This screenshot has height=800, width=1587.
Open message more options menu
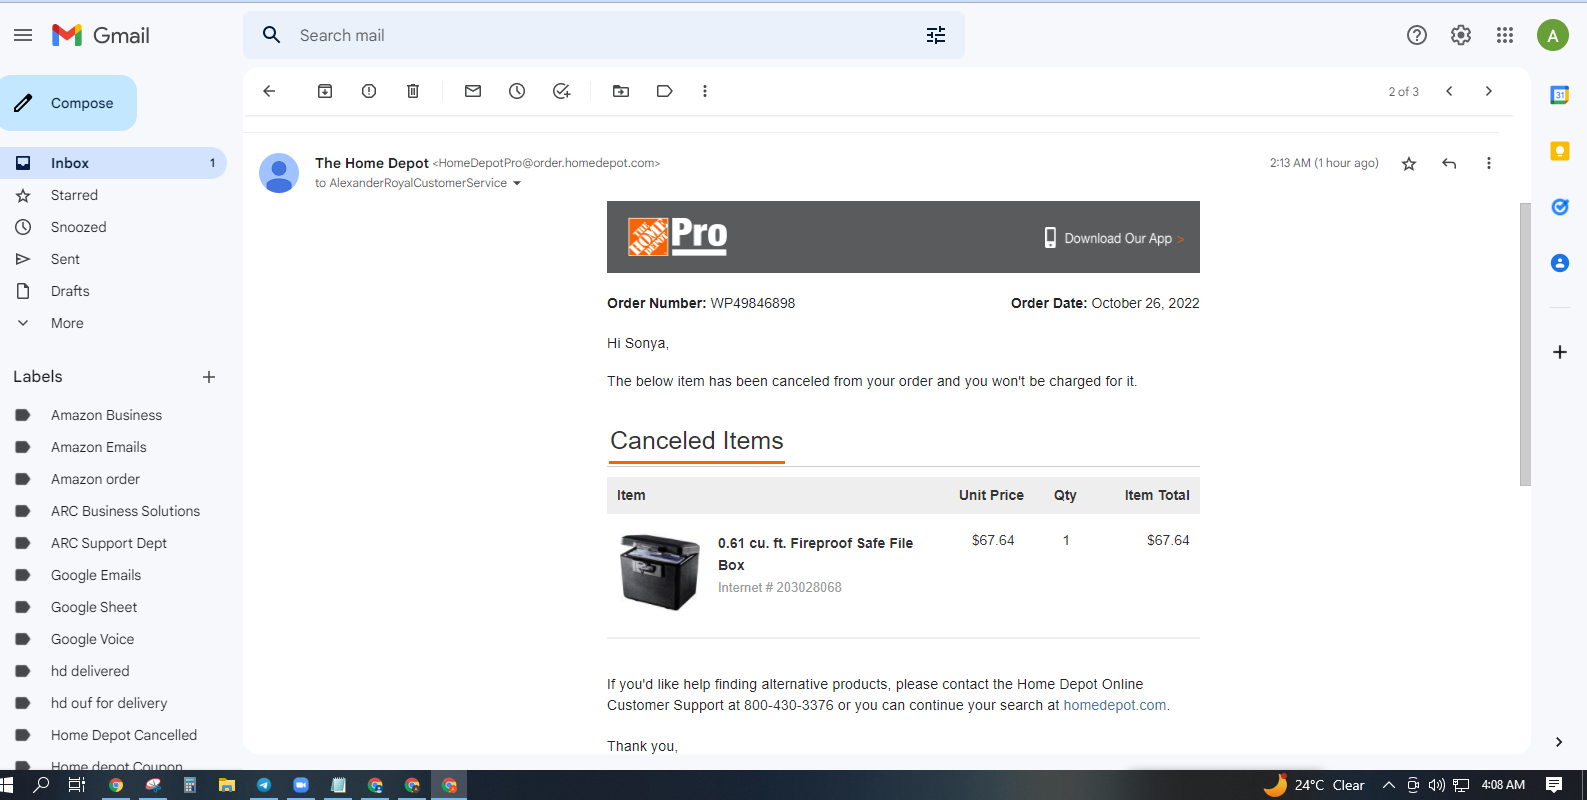click(1489, 163)
